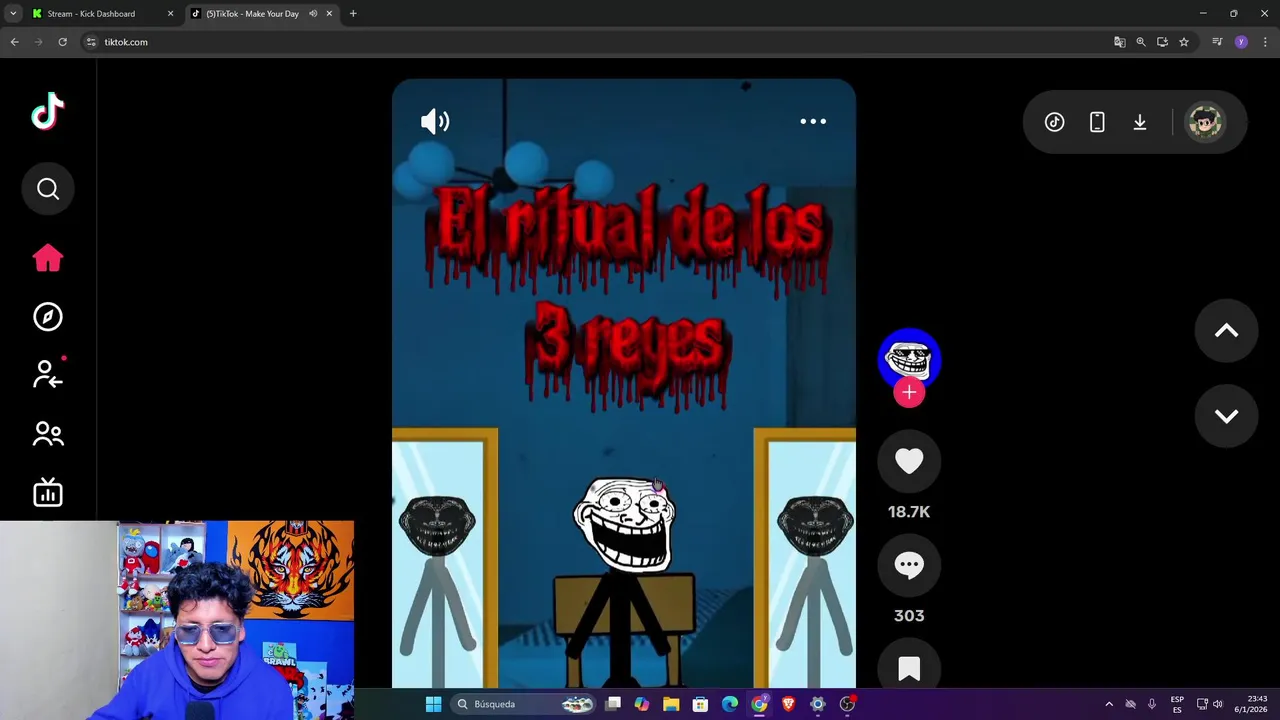The image size is (1280, 720).
Task: Open the troll-face creator profile avatar
Action: pos(909,359)
